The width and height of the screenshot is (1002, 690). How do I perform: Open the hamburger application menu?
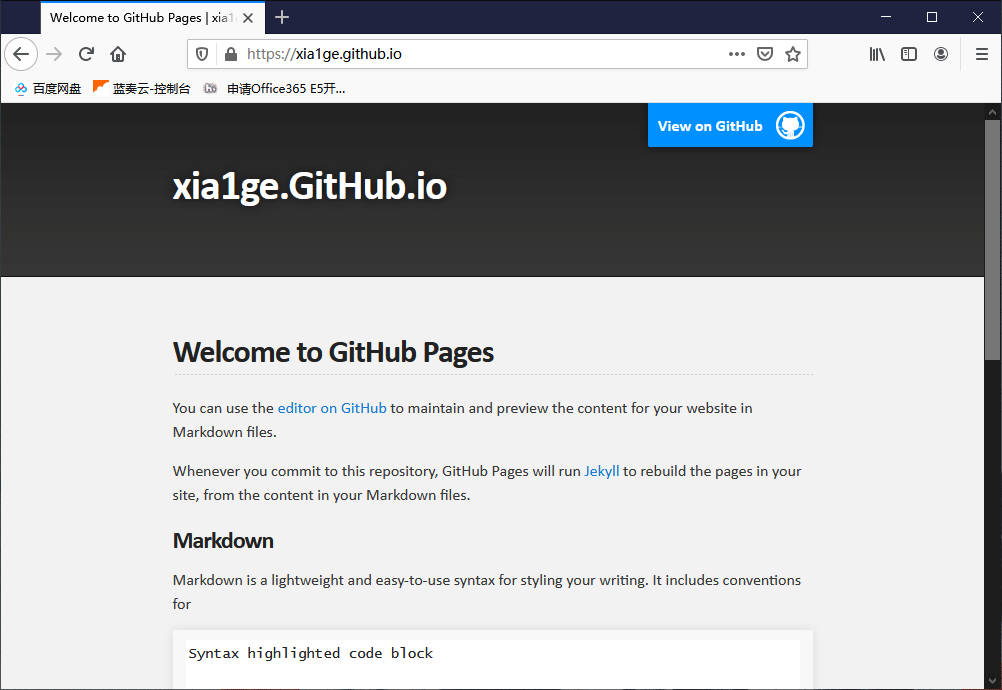[x=982, y=54]
